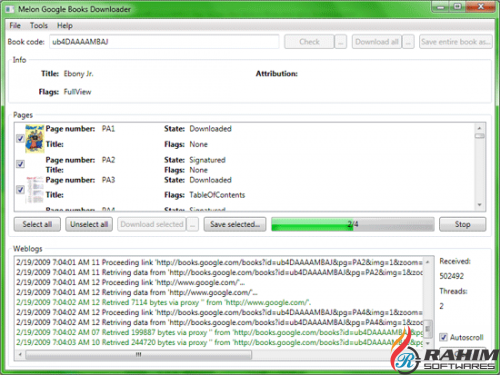This screenshot has width=500, height=375.
Task: Open the Help menu
Action: [x=65, y=26]
